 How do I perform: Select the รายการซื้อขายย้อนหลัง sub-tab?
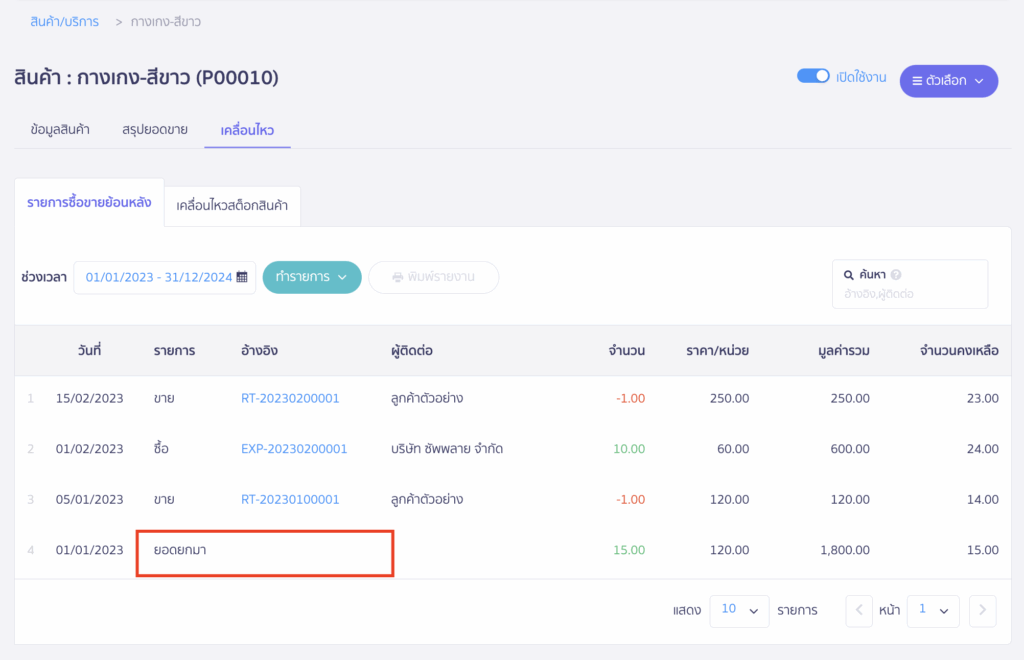[x=89, y=203]
